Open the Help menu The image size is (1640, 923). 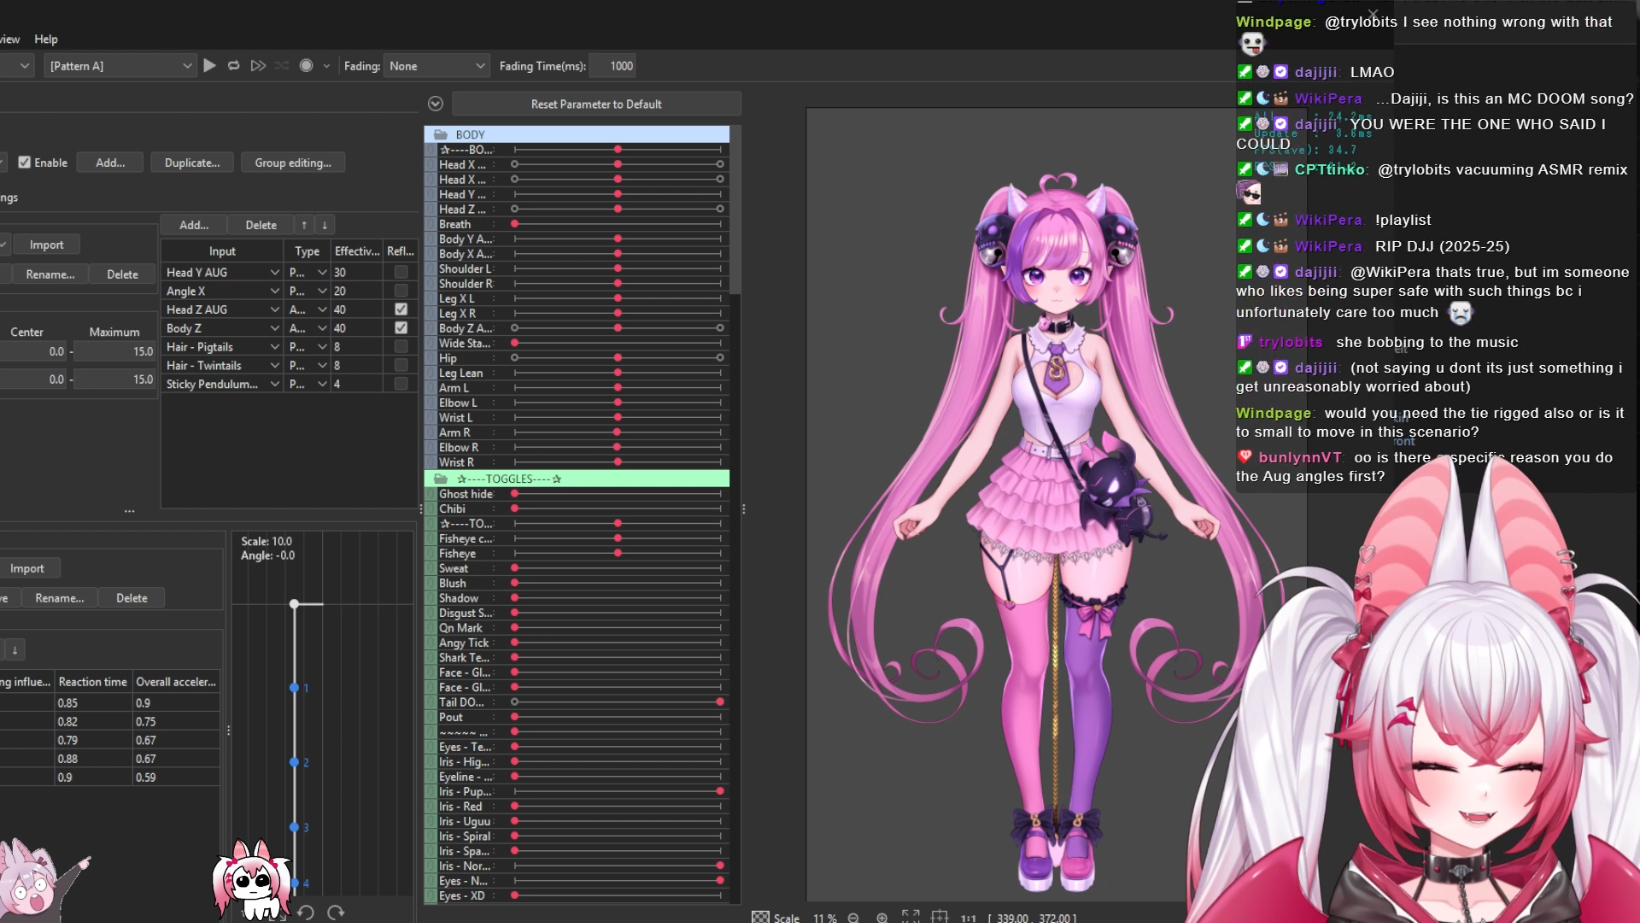46,39
